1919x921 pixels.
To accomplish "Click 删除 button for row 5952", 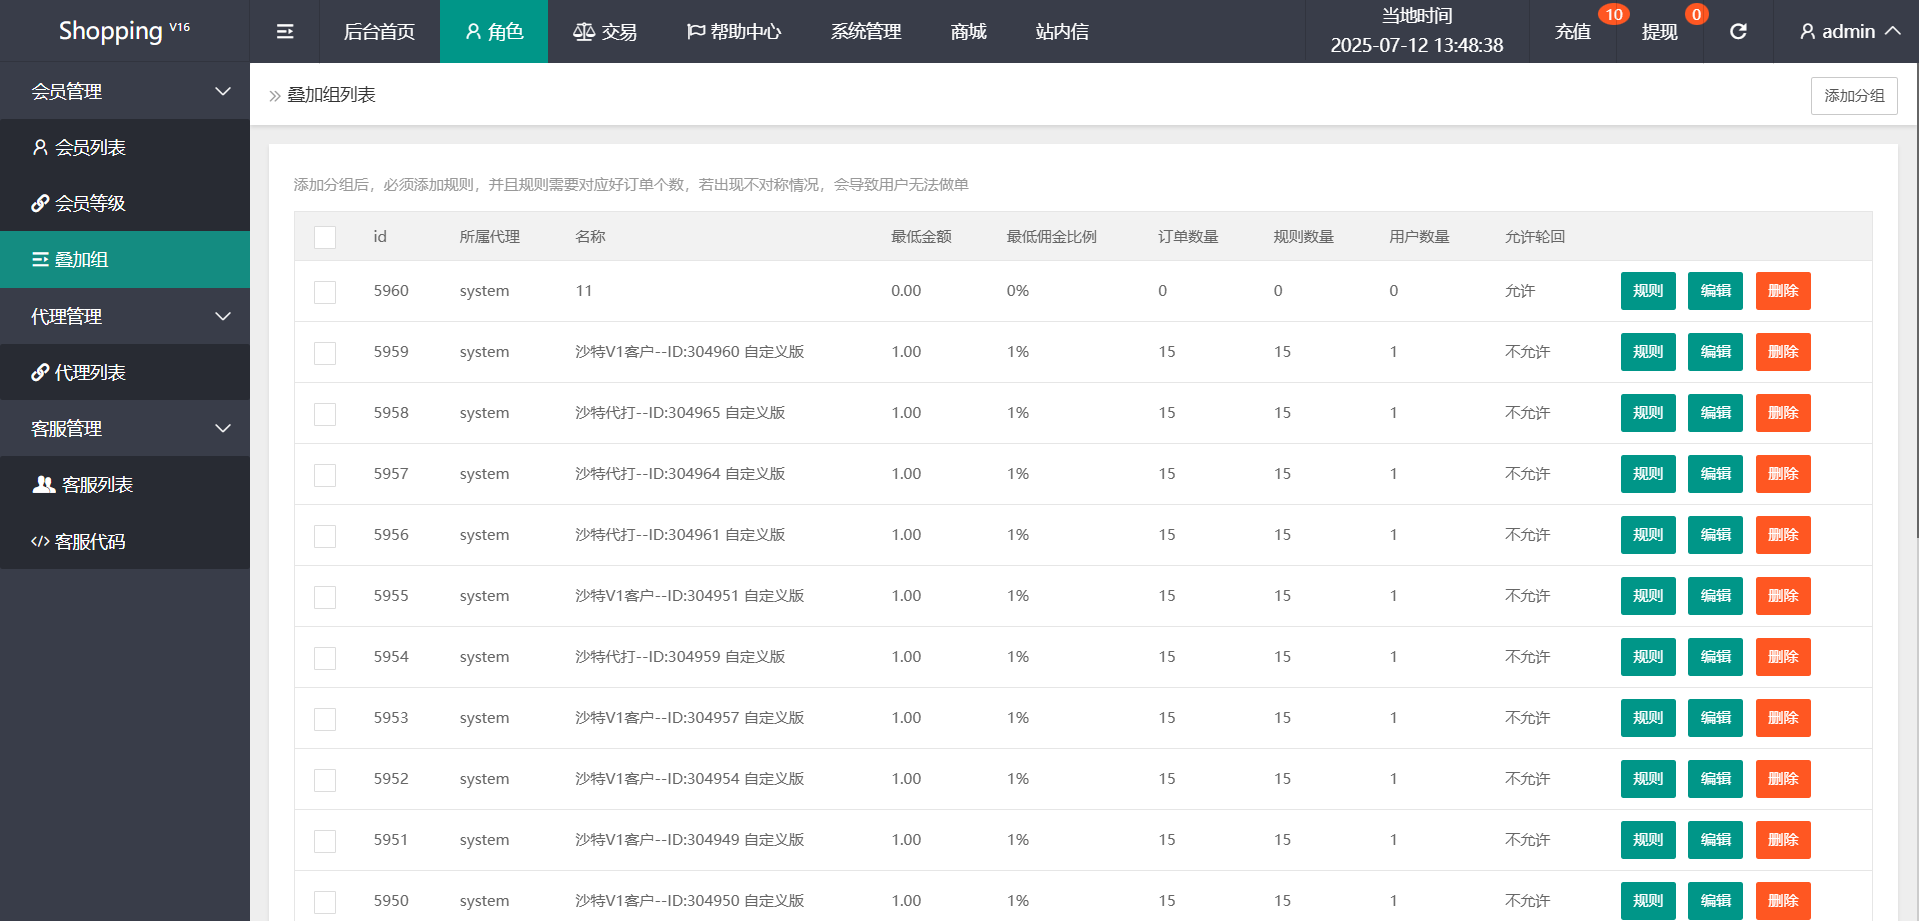I will click(x=1783, y=779).
